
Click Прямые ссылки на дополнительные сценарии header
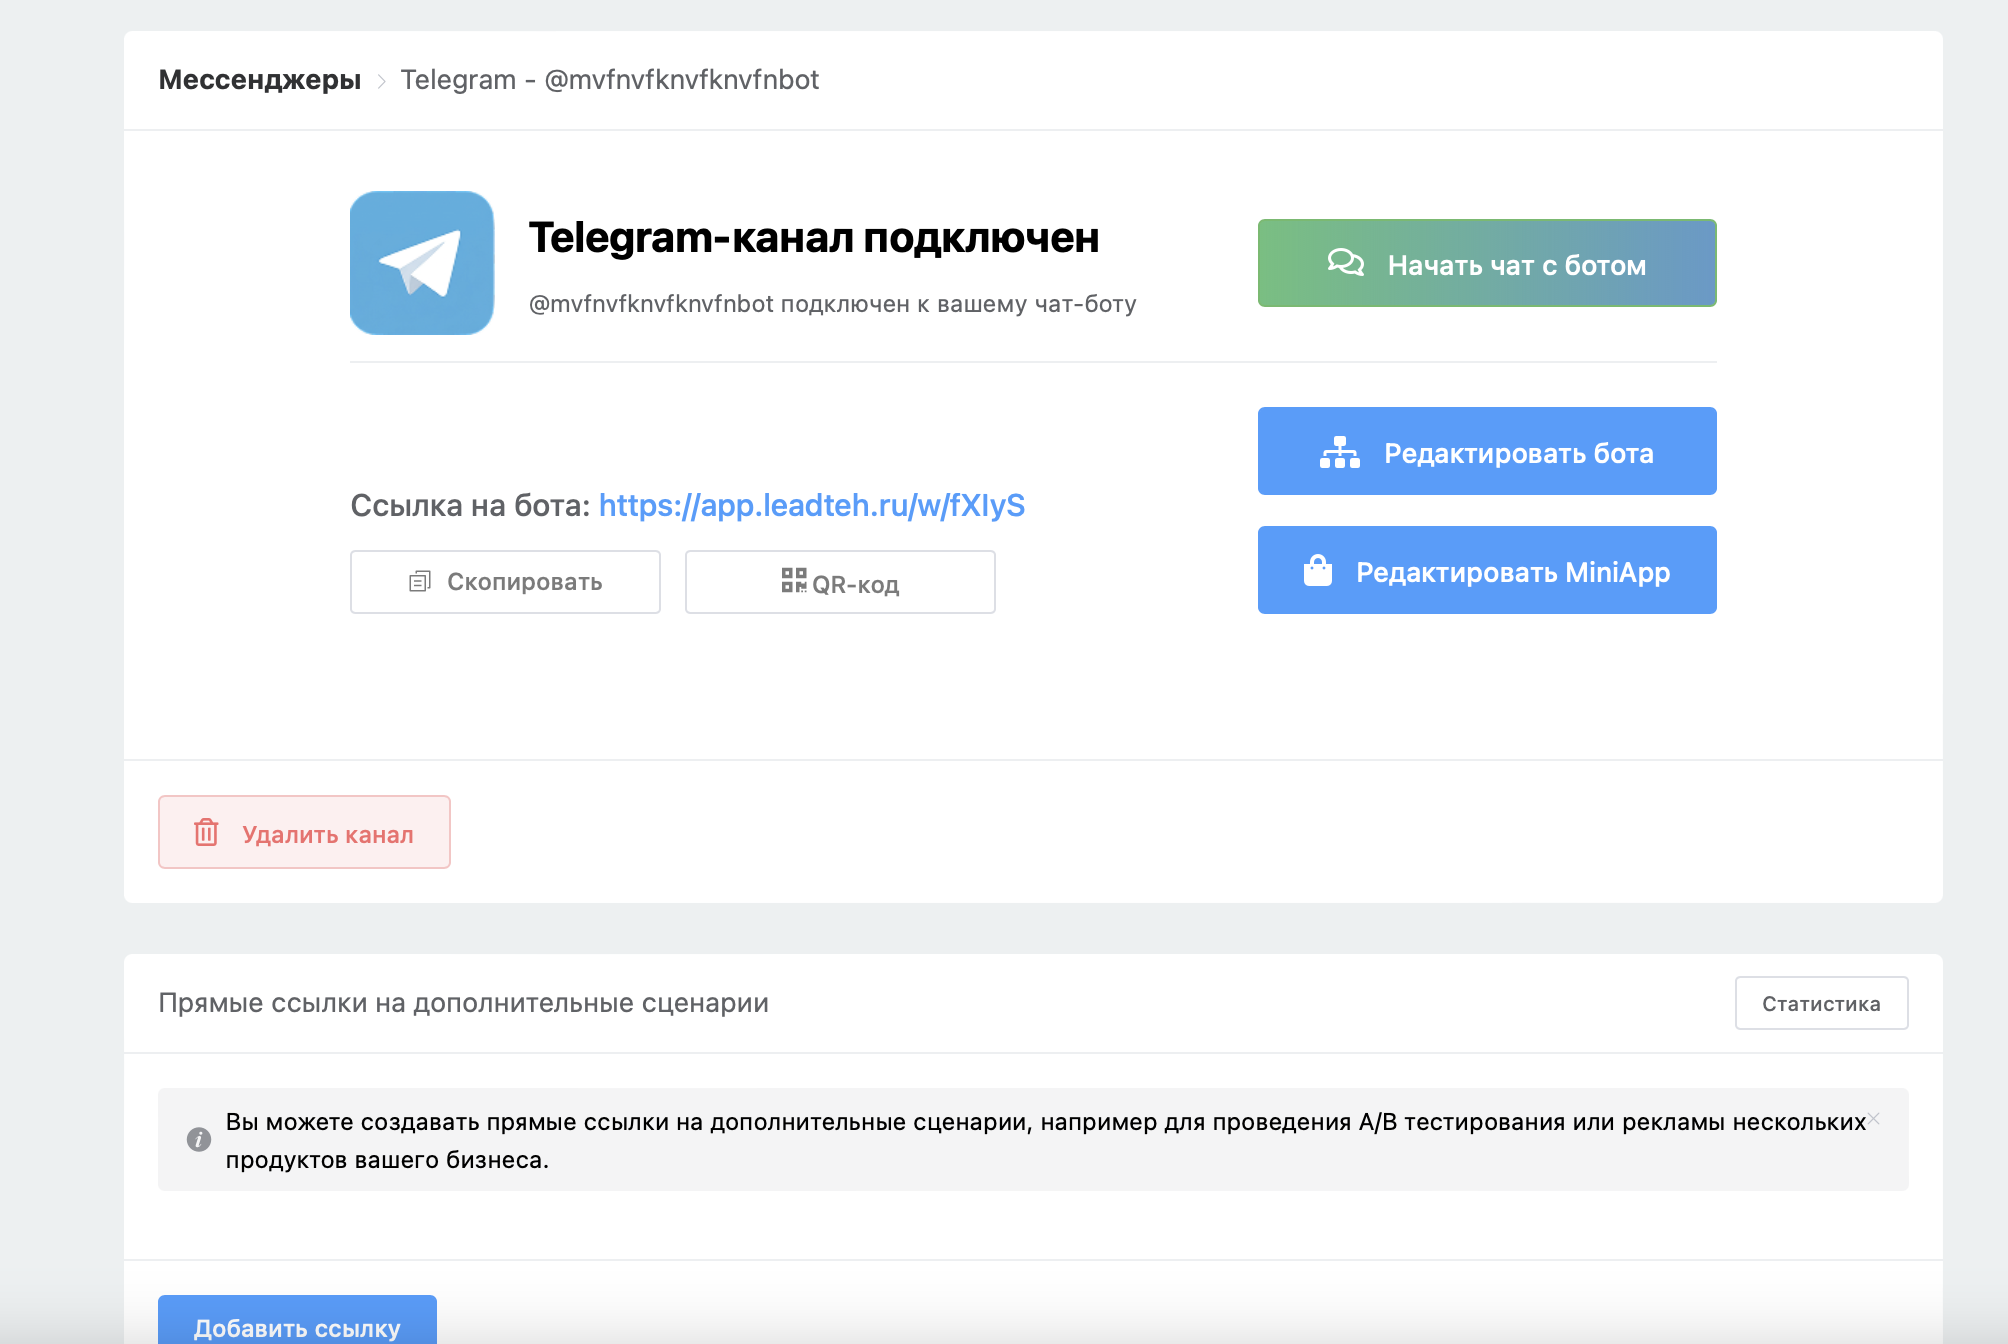click(x=464, y=1003)
